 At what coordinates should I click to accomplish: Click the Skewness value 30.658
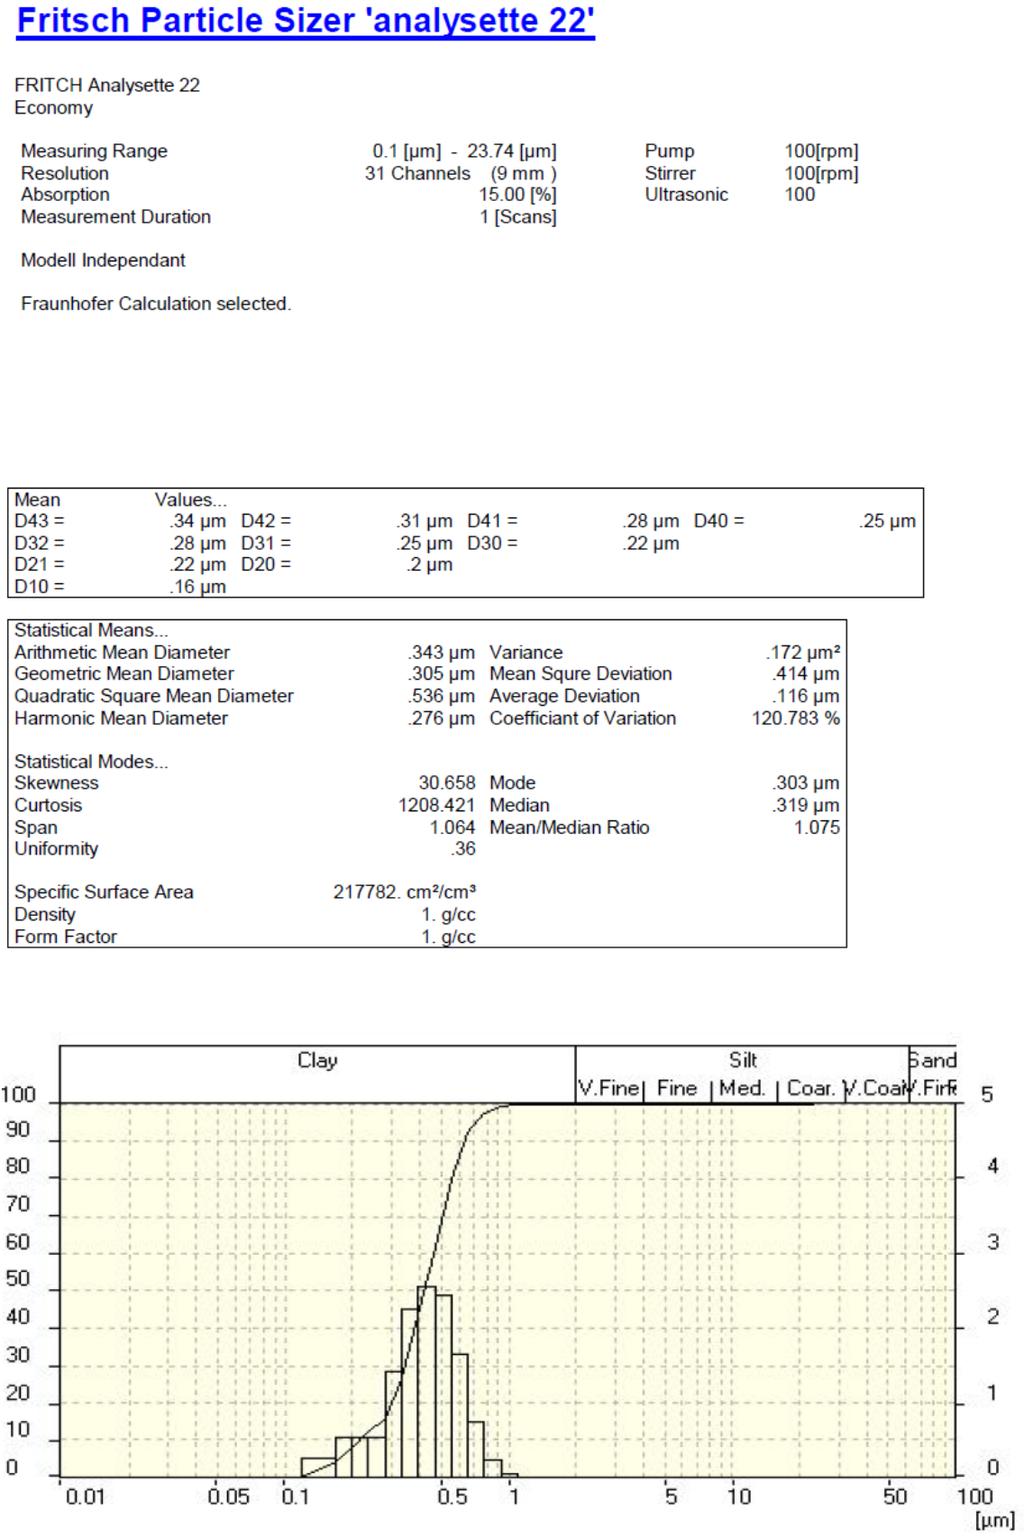(446, 783)
